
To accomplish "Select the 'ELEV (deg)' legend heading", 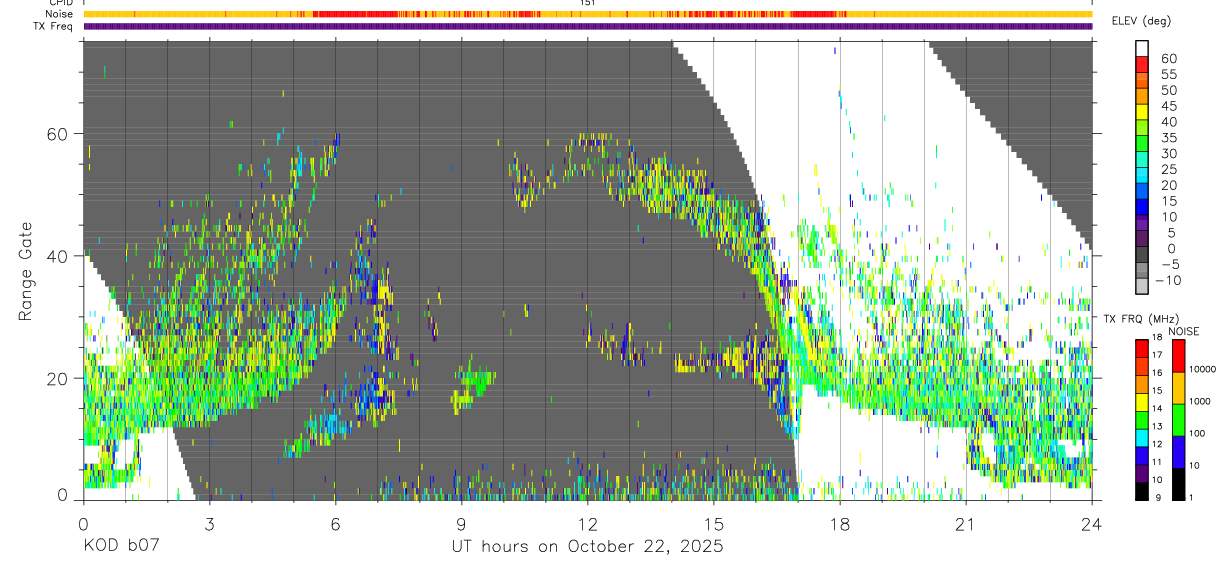I will tap(1144, 20).
